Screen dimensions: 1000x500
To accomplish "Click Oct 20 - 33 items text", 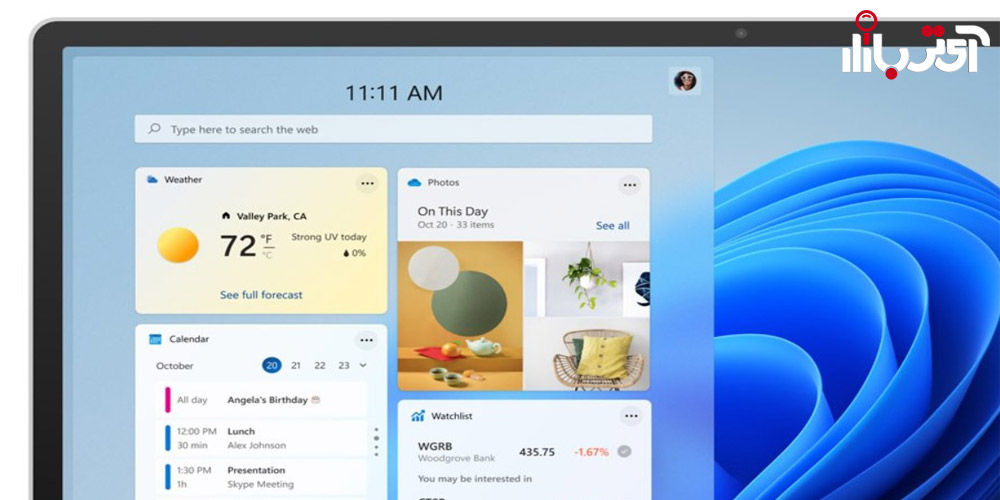I will tap(456, 225).
